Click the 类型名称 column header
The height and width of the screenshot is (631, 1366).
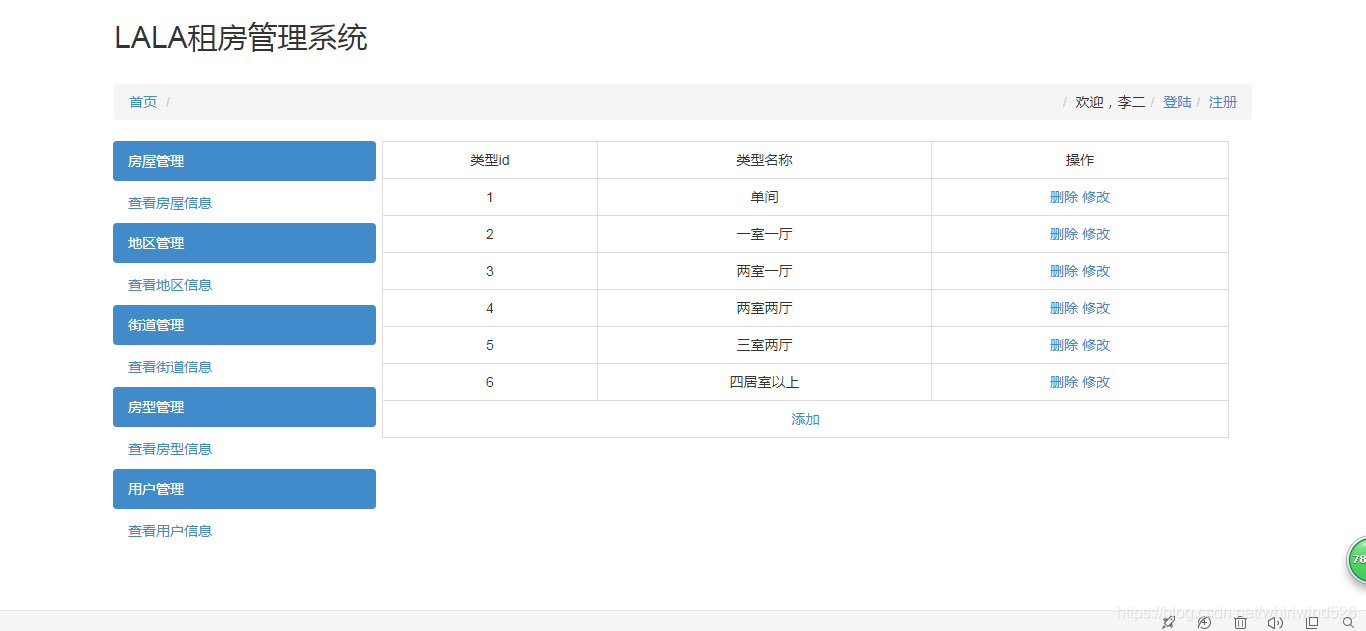[x=765, y=160]
